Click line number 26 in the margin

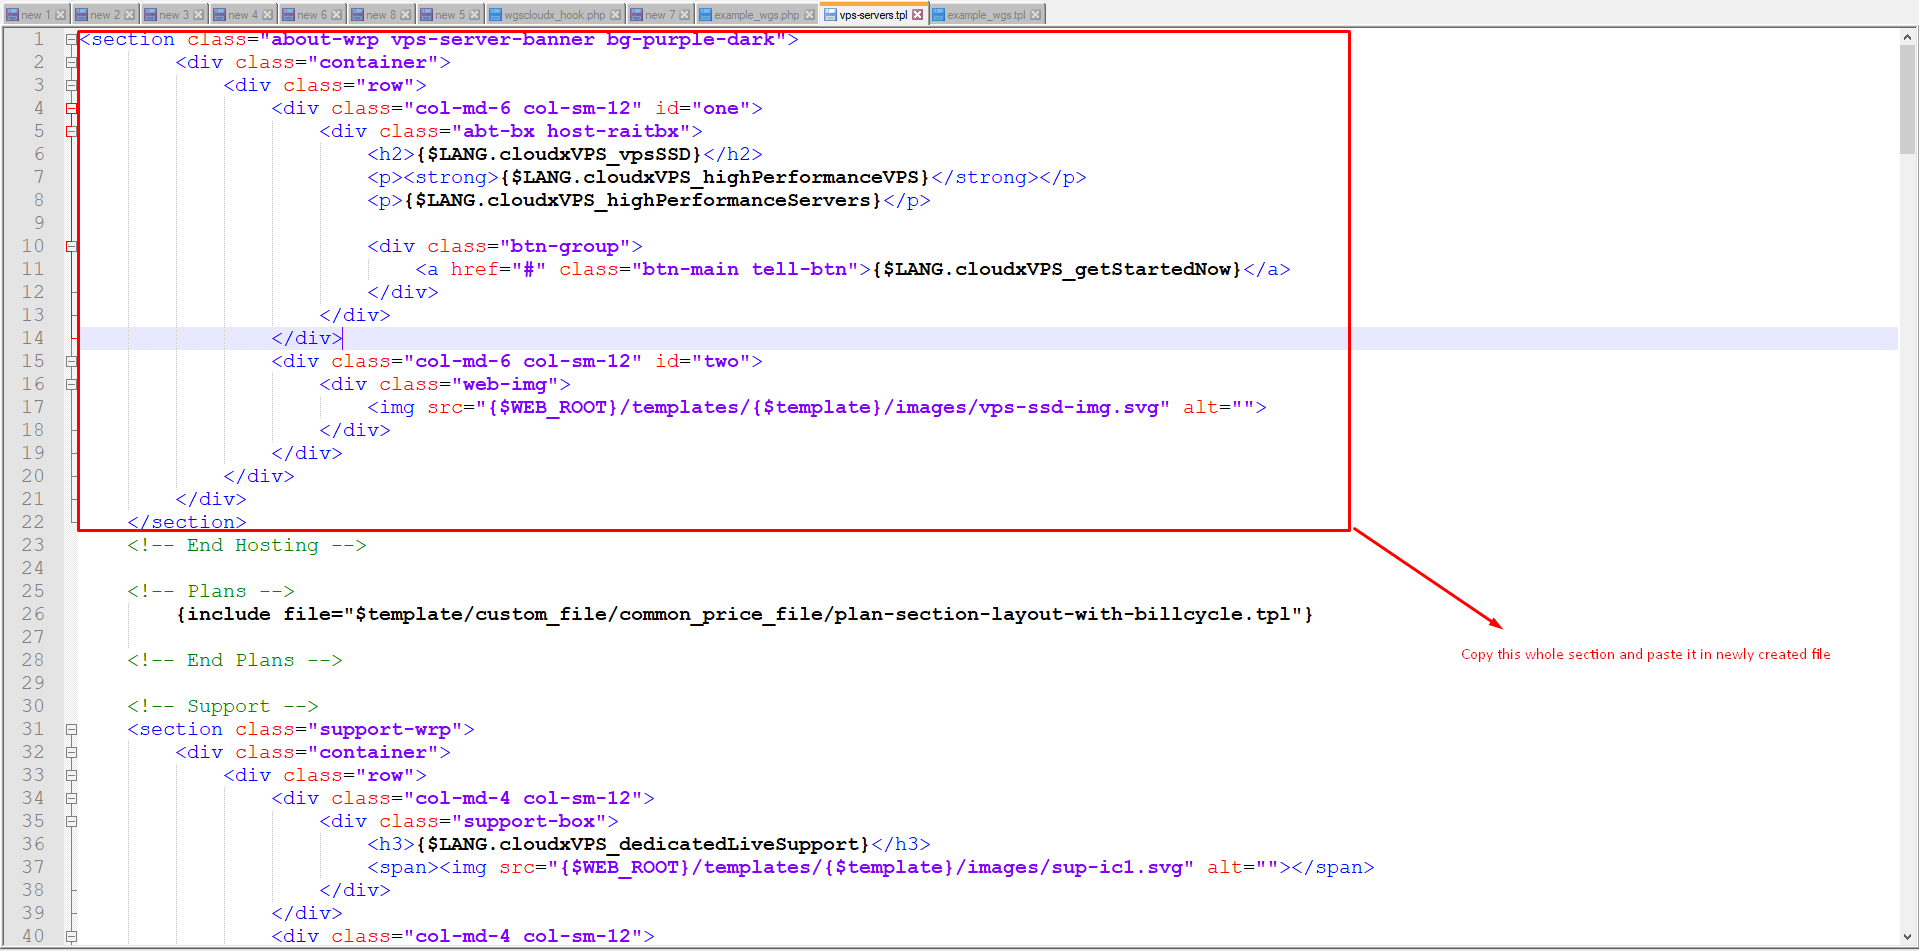click(x=33, y=614)
